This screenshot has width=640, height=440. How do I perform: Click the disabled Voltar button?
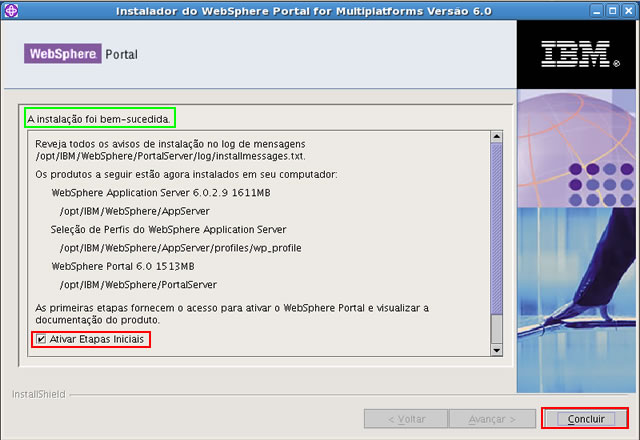pyautogui.click(x=406, y=419)
